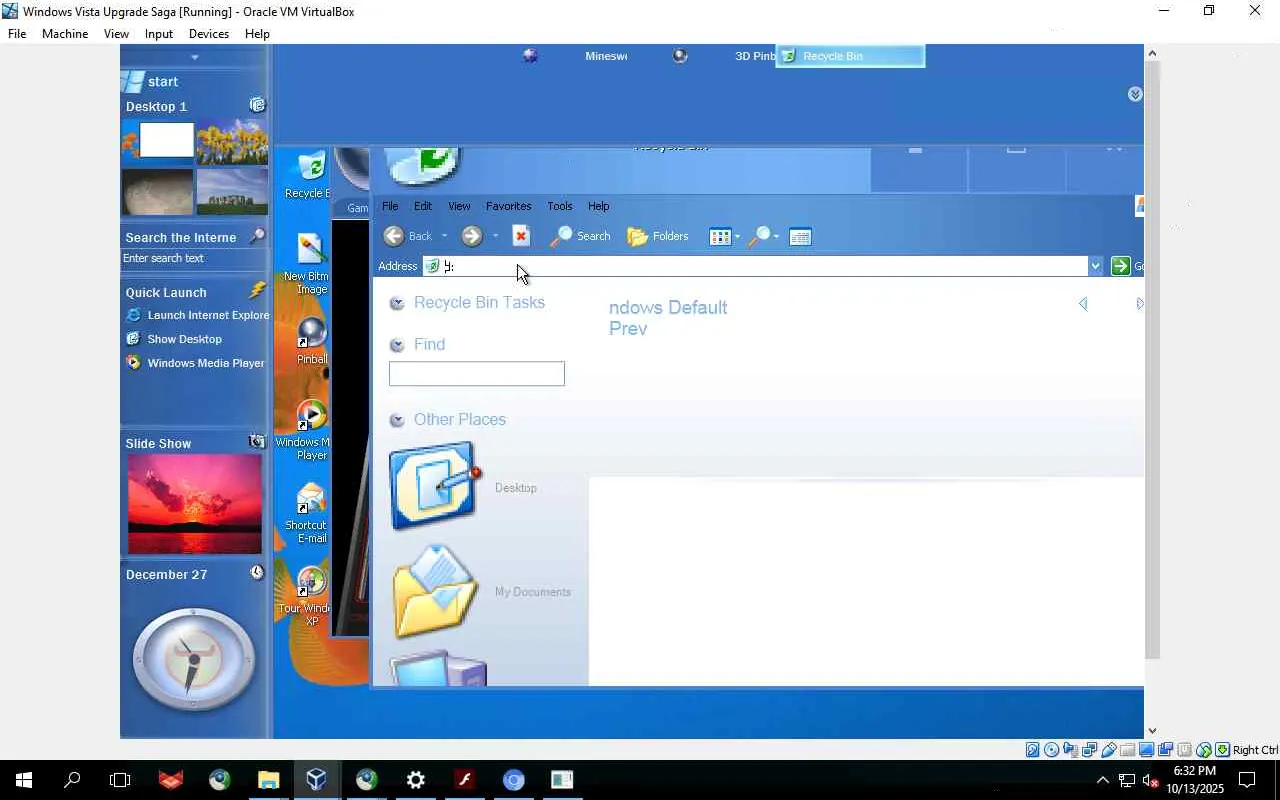Click the small clock icon beside December 27

click(257, 572)
